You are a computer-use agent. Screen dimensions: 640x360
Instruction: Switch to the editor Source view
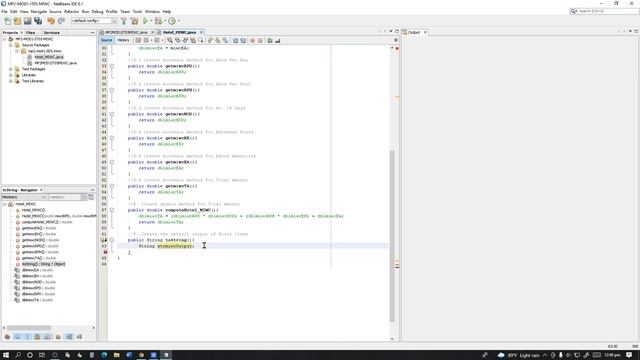coord(107,40)
